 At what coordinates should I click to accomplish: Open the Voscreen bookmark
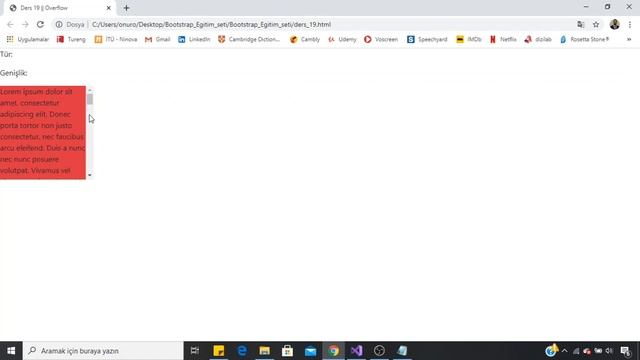[381, 39]
